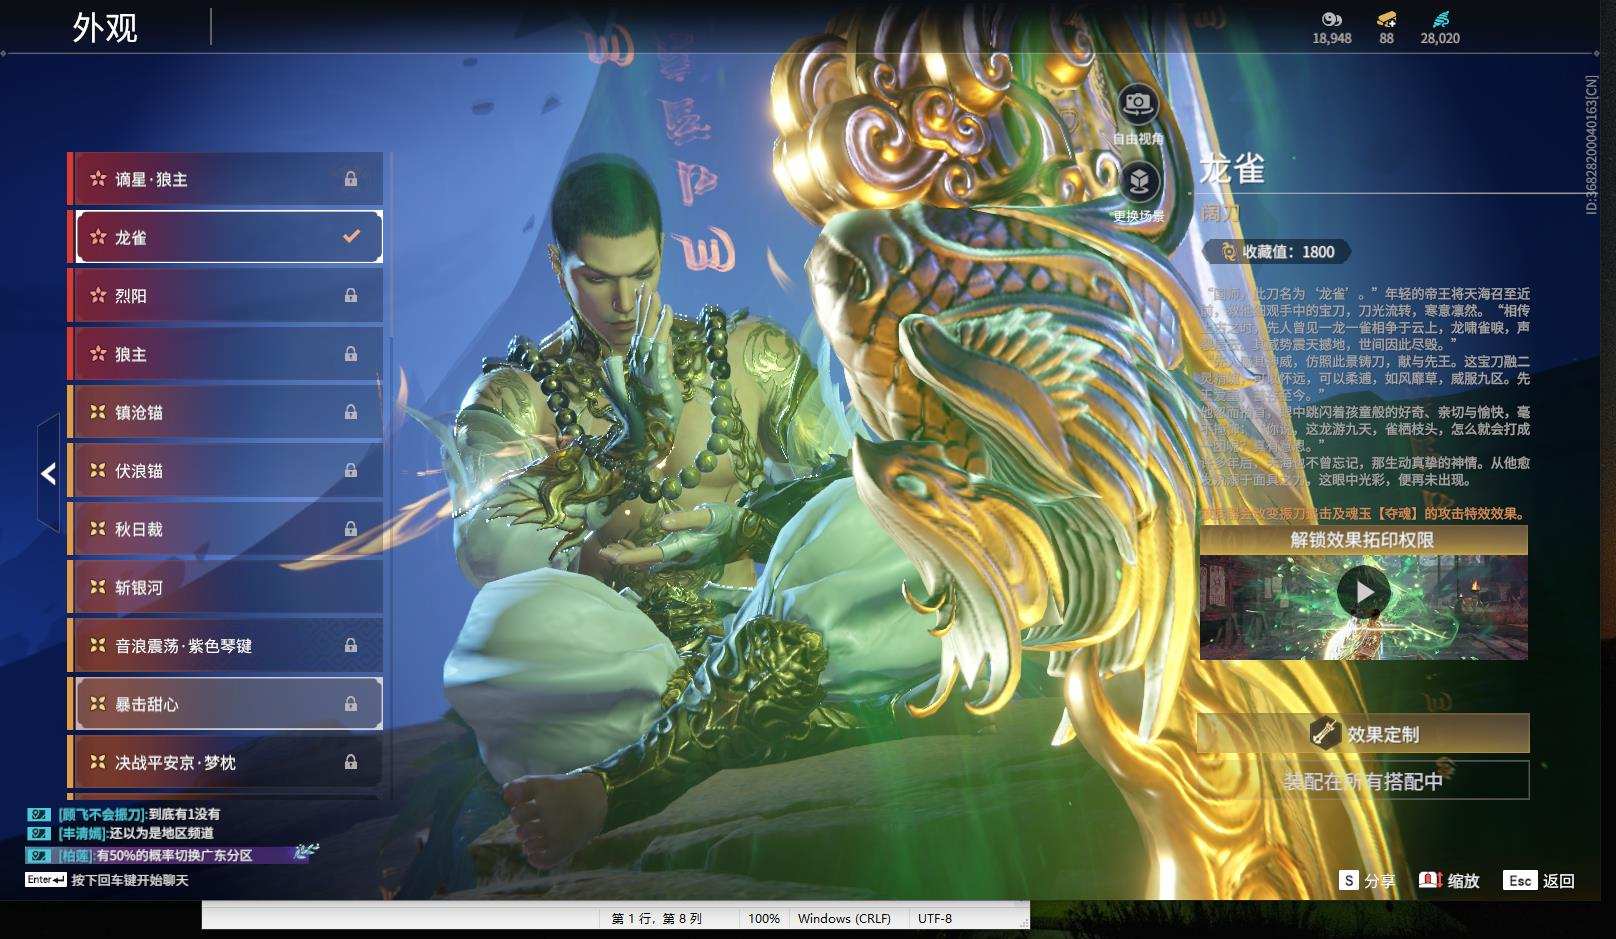Click the 28,020 currency balance
The width and height of the screenshot is (1616, 939).
1440,38
